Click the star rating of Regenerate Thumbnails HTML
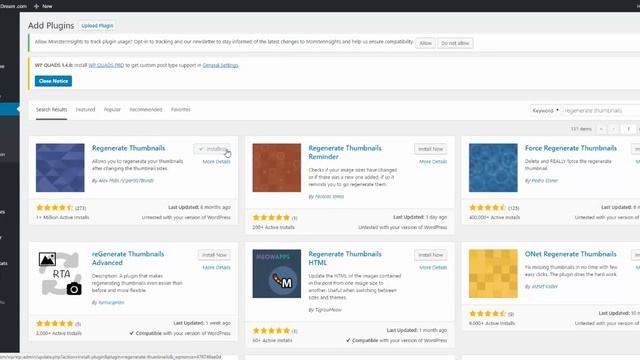Viewport: 640px width, 360px height. click(x=271, y=331)
